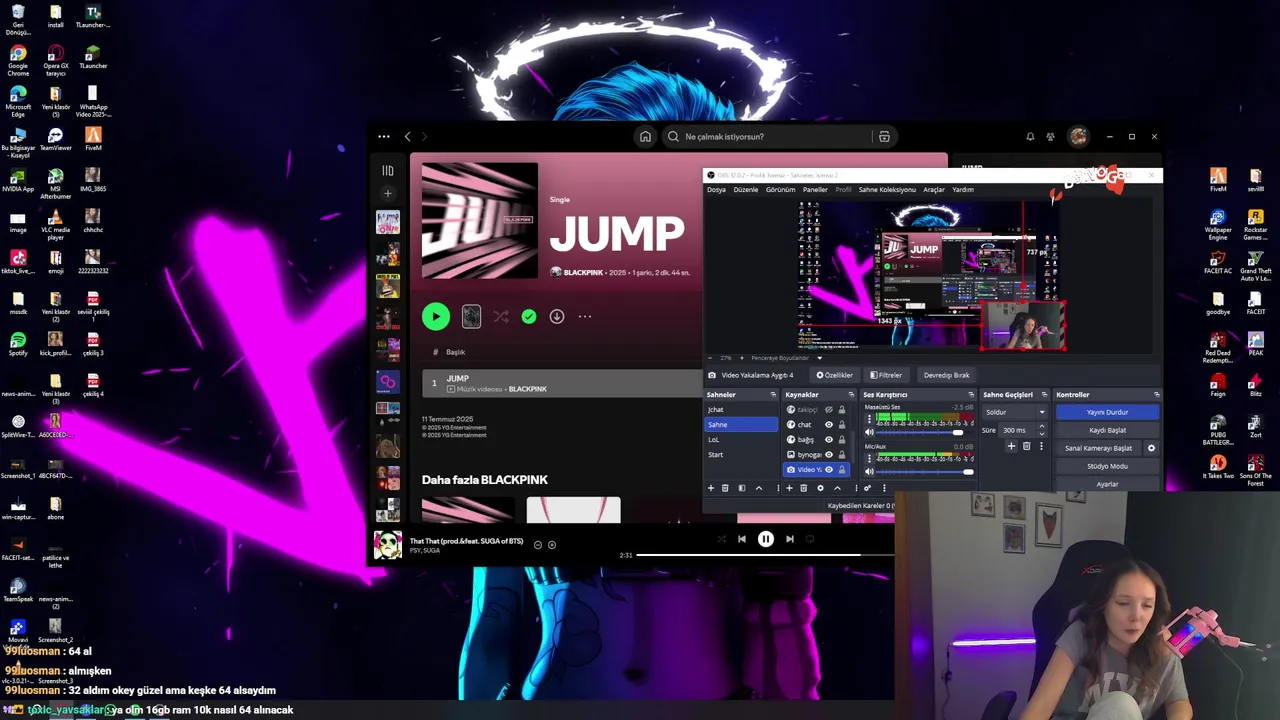This screenshot has height=720, width=1280.
Task: Go to Spotify Home with the house icon
Action: click(645, 137)
